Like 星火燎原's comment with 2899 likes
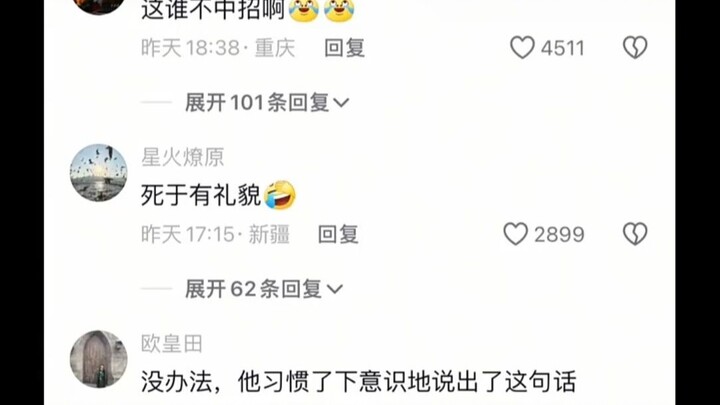The image size is (720, 405). point(516,234)
